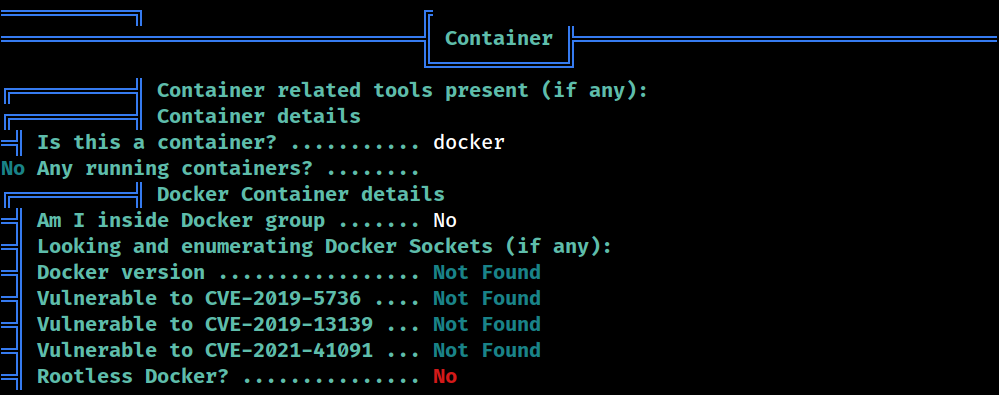
Task: Click 'Looking and enumerating Docker Sockets' line
Action: point(324,247)
